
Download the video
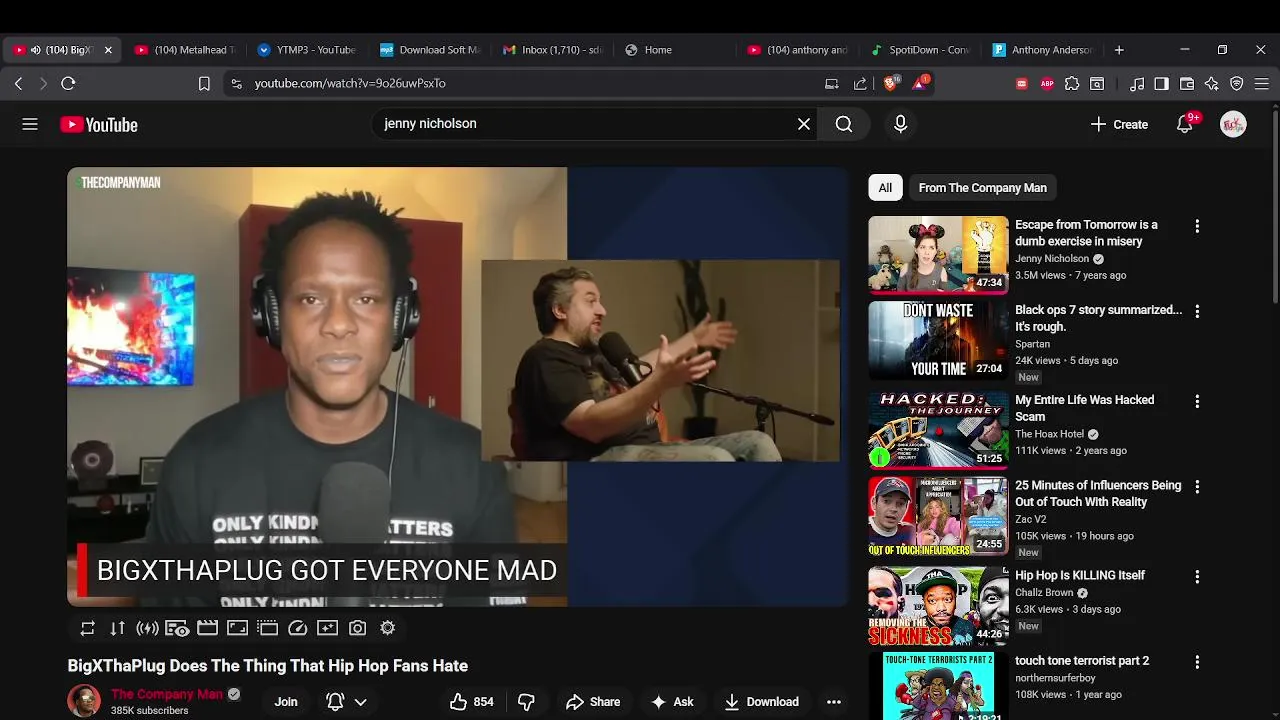(762, 702)
